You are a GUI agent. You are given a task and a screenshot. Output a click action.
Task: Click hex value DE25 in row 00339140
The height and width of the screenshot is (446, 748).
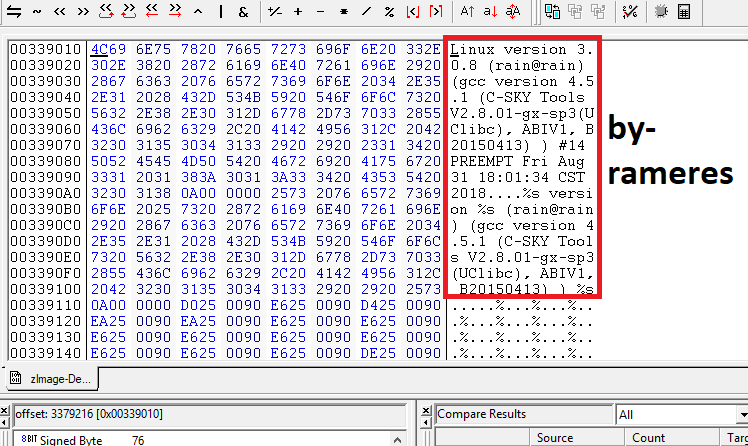pos(378,353)
